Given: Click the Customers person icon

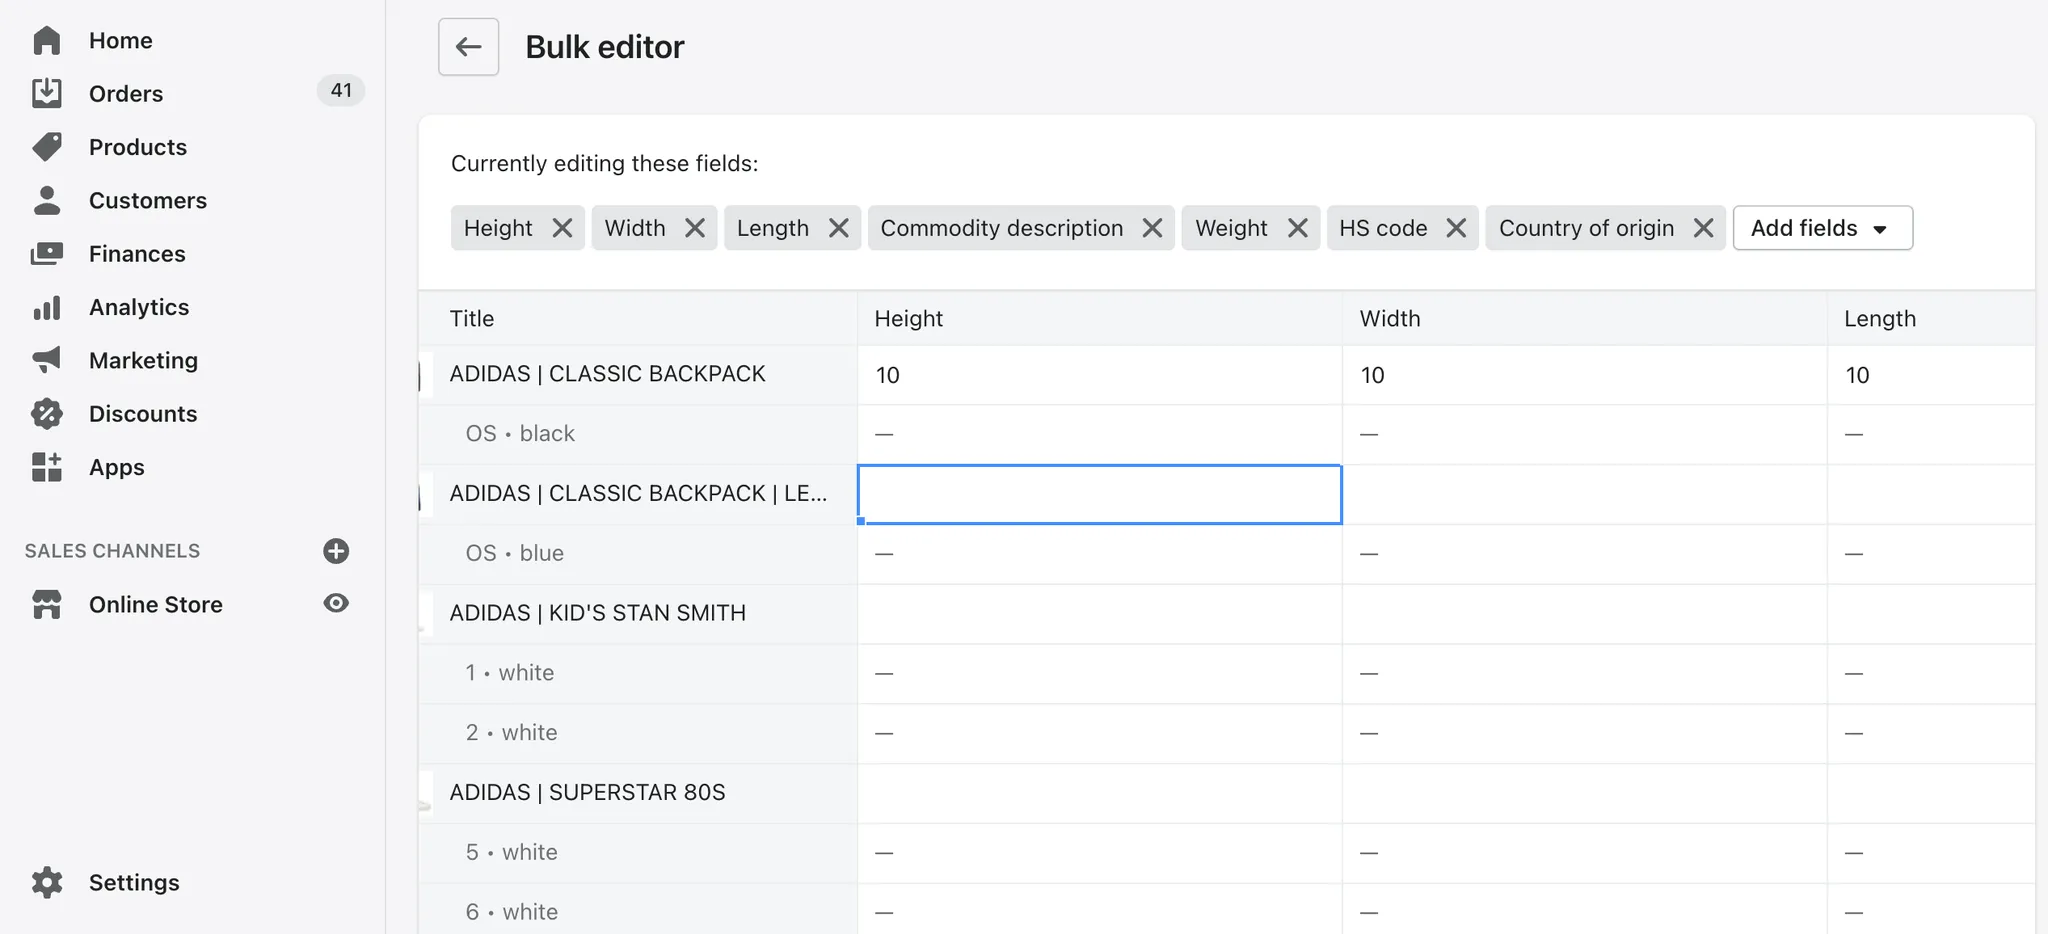Looking at the screenshot, I should click(47, 200).
